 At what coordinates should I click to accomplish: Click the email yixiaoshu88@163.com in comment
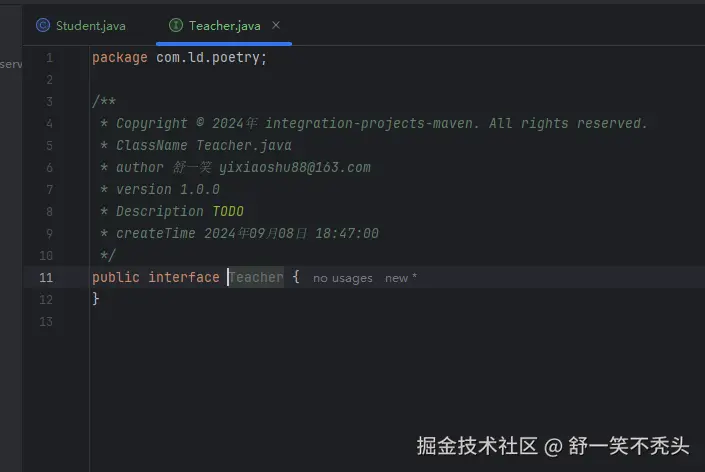(x=294, y=168)
